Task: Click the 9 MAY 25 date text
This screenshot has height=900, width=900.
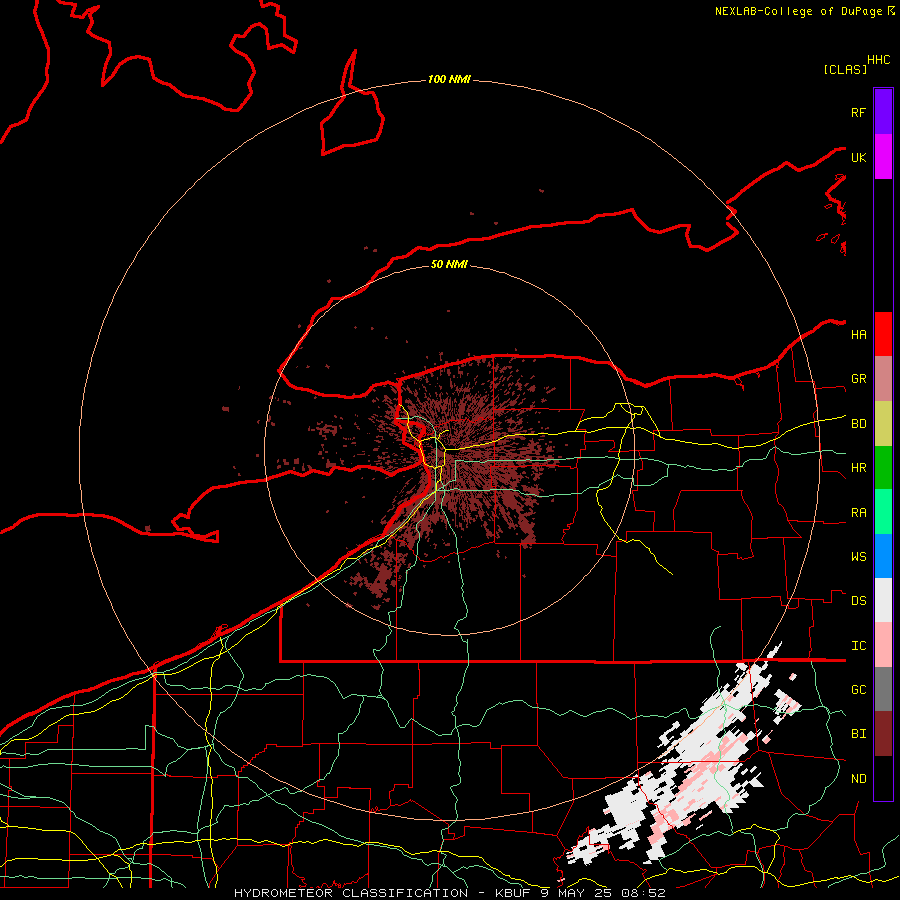Action: click(576, 893)
